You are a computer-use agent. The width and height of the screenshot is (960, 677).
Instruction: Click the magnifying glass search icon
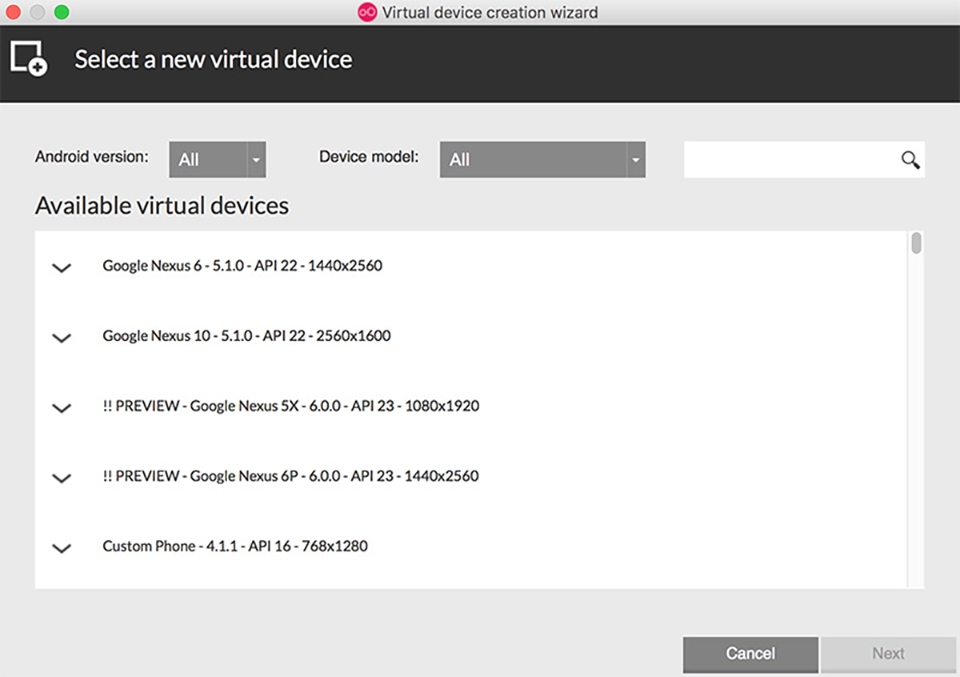point(910,160)
